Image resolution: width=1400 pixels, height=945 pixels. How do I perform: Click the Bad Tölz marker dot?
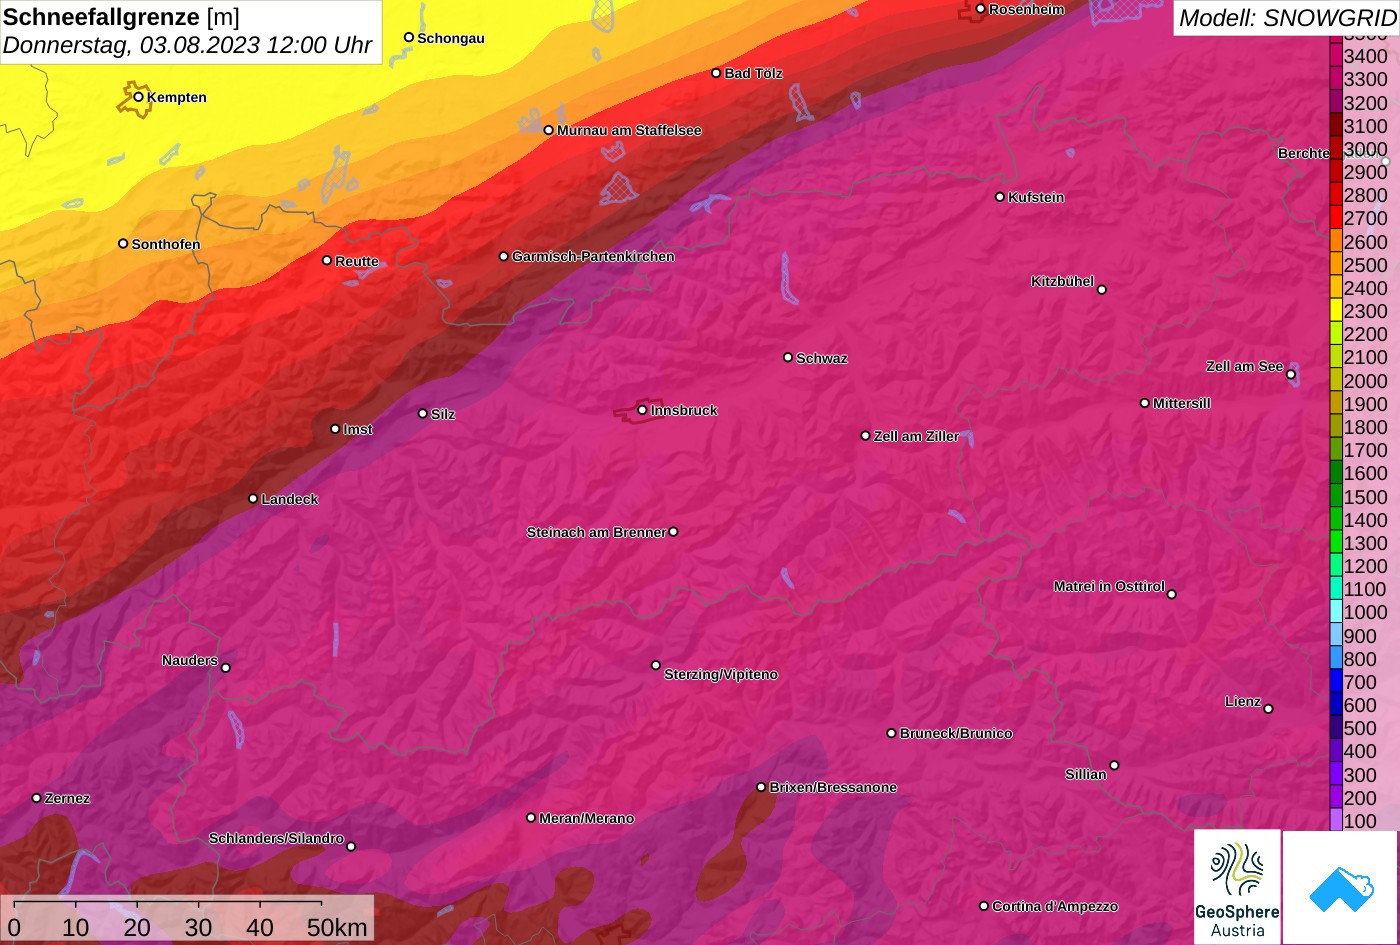coord(716,73)
